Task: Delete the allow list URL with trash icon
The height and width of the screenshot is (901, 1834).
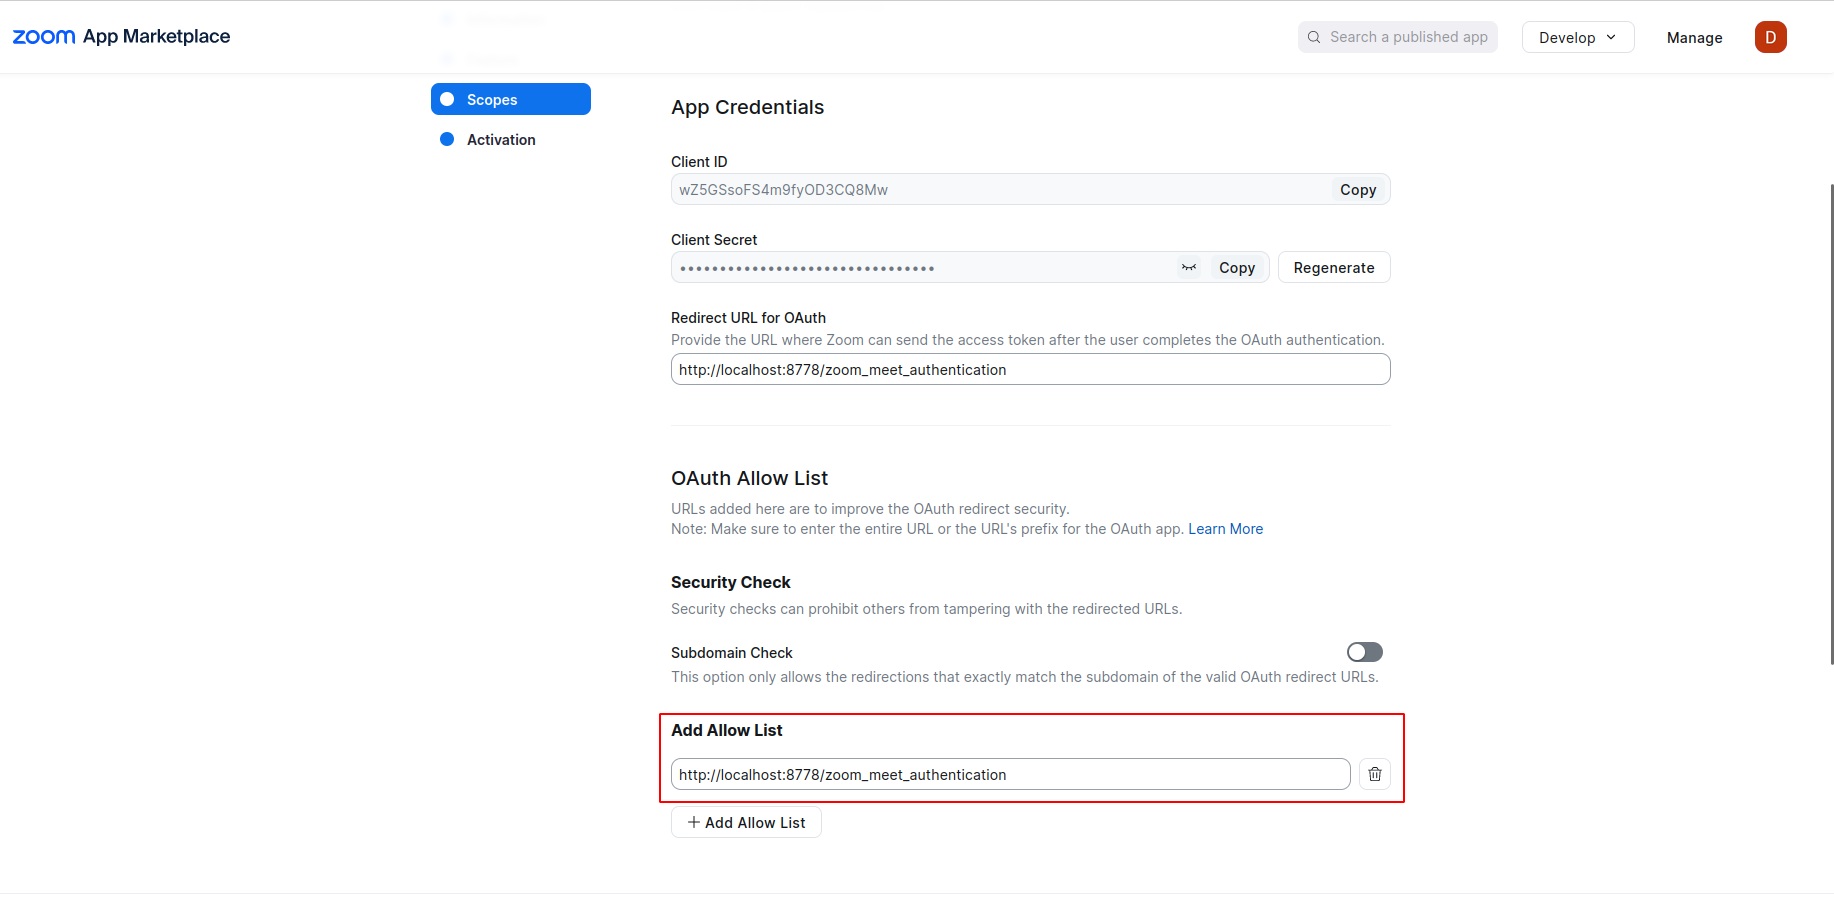Action: coord(1375,774)
